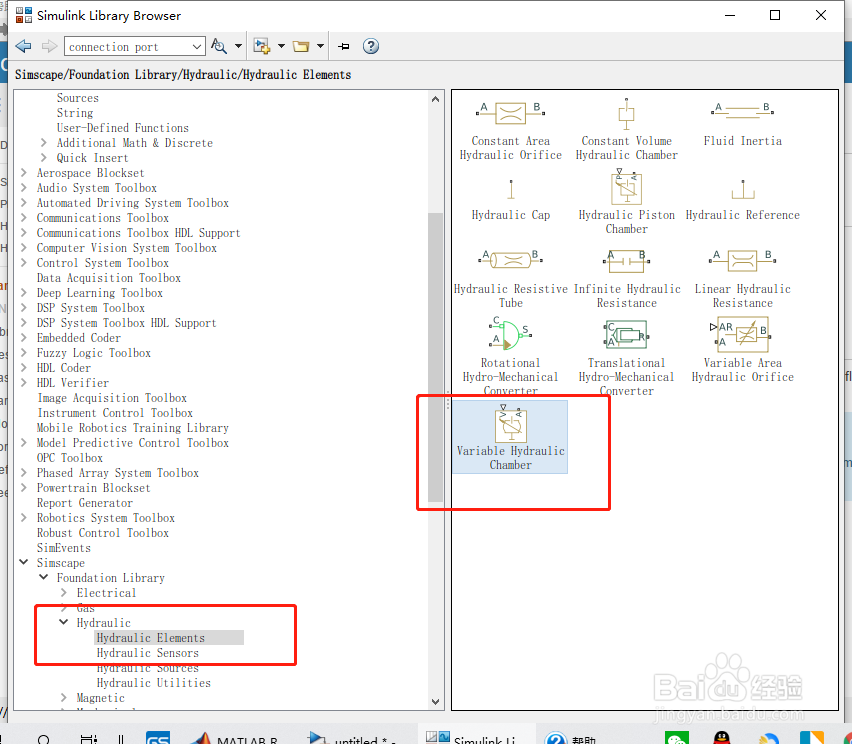Select Hydraulic Sensors in the tree

click(x=147, y=653)
